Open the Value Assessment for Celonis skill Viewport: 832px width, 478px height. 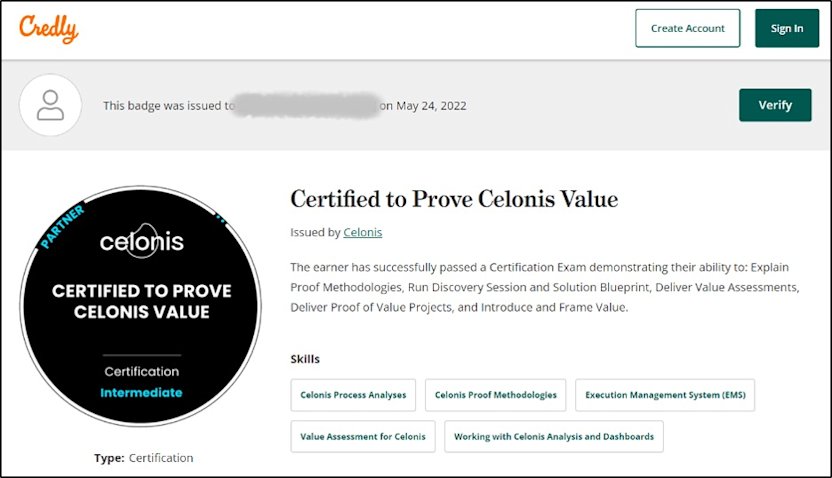click(x=363, y=437)
